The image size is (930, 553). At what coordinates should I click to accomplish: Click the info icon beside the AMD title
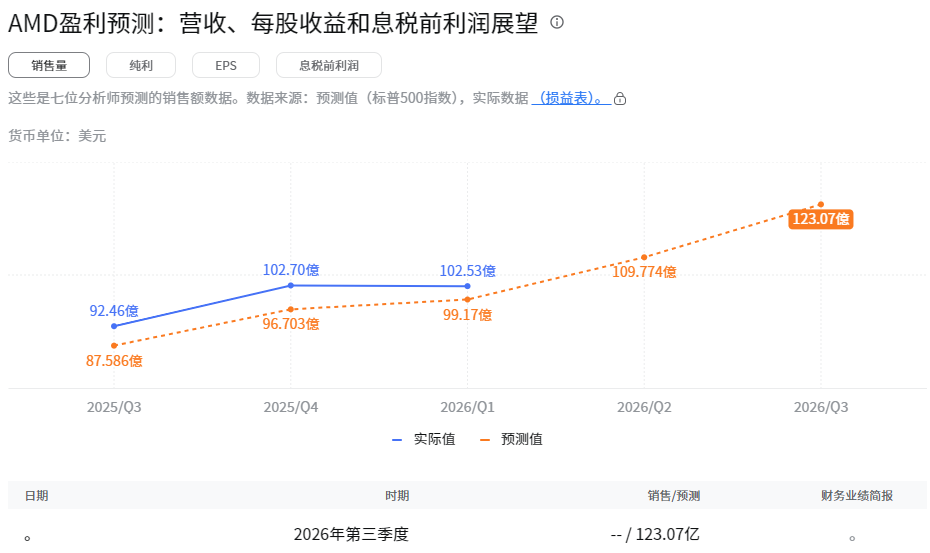click(x=556, y=23)
